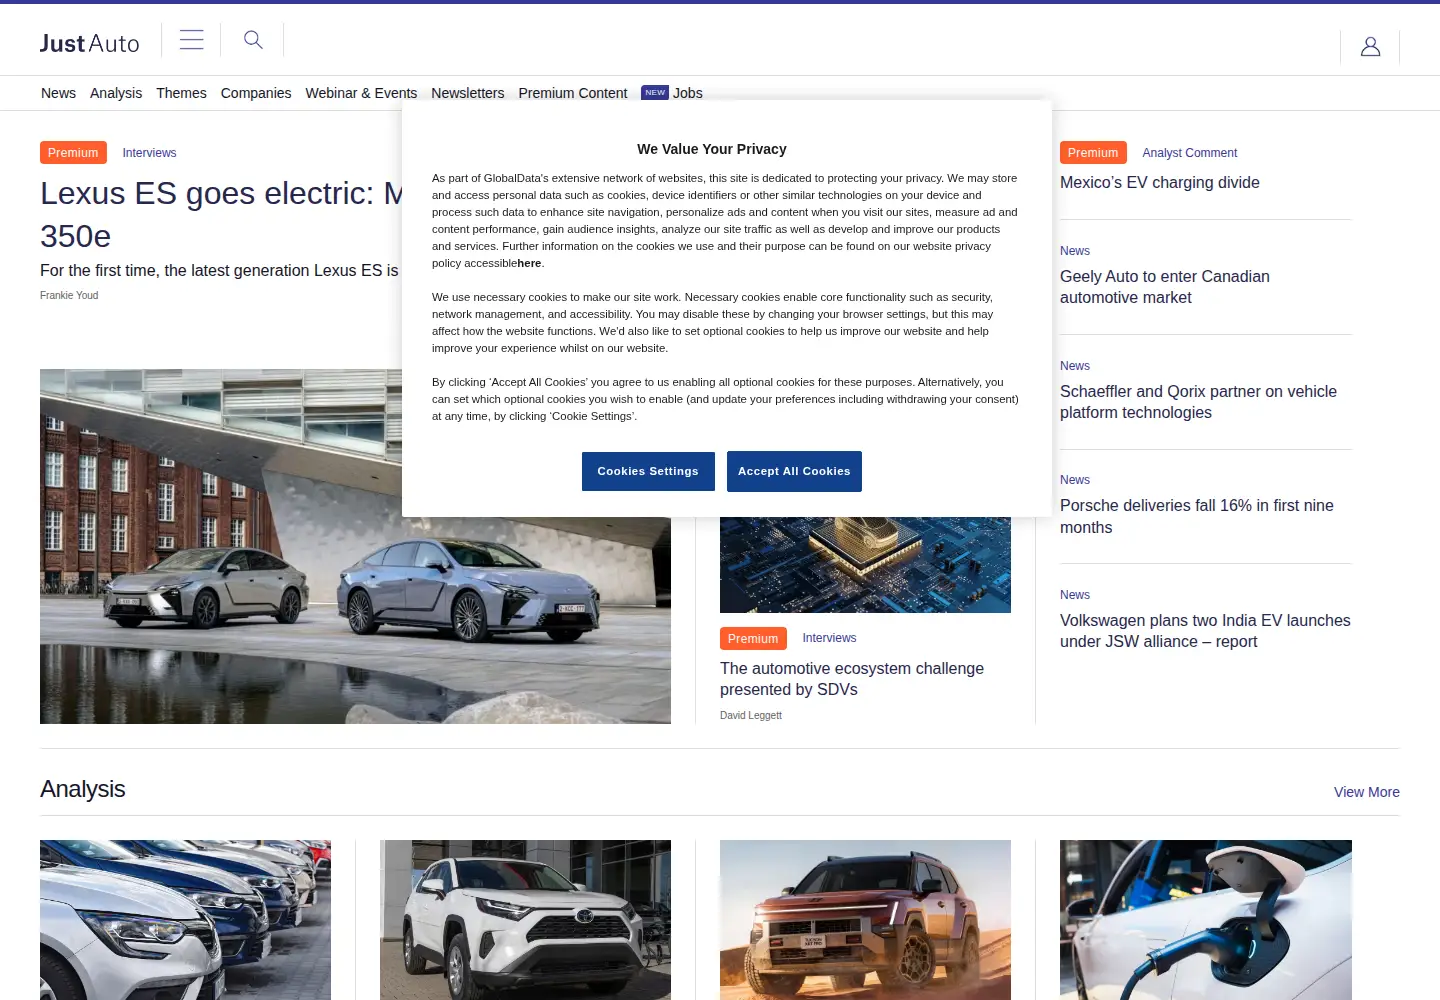Click News label above Geely article

tap(1075, 251)
